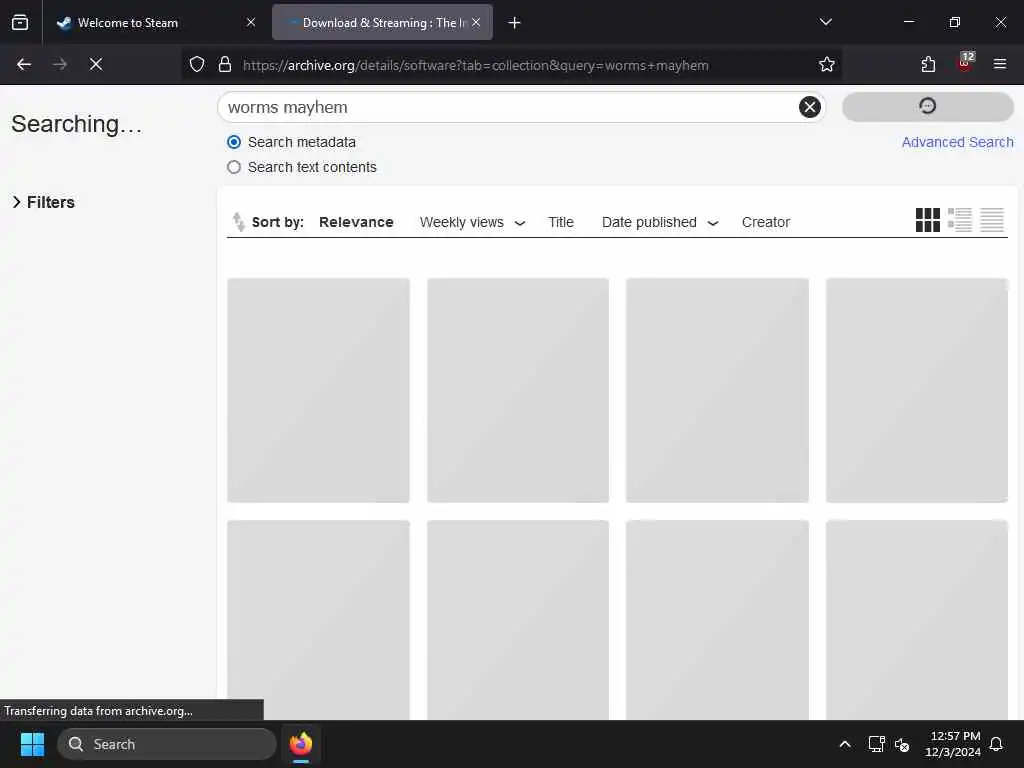Expand the Filters section
The image size is (1024, 768).
(x=43, y=202)
